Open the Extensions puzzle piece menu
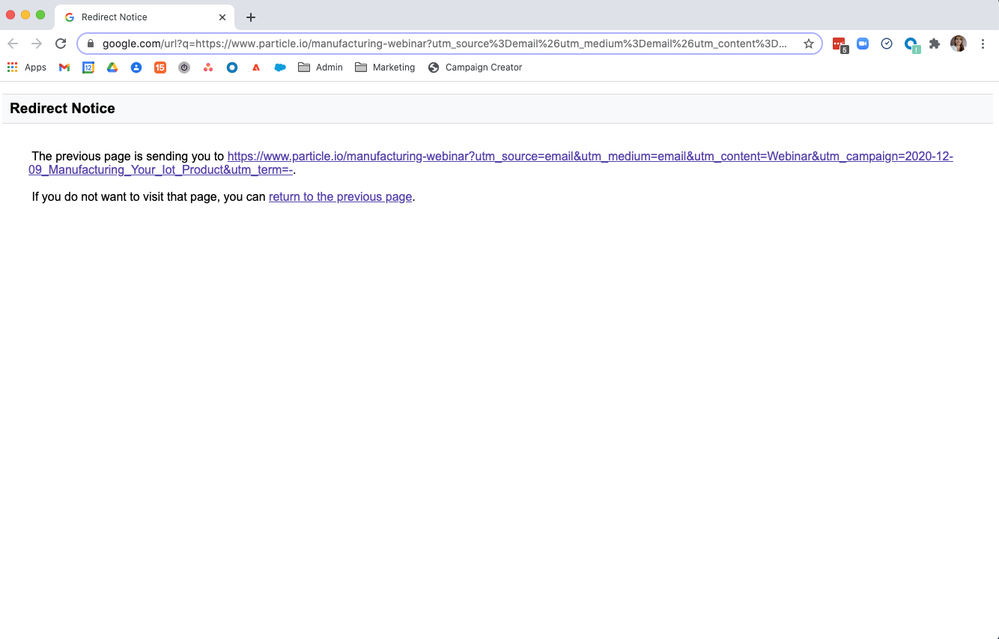 934,44
